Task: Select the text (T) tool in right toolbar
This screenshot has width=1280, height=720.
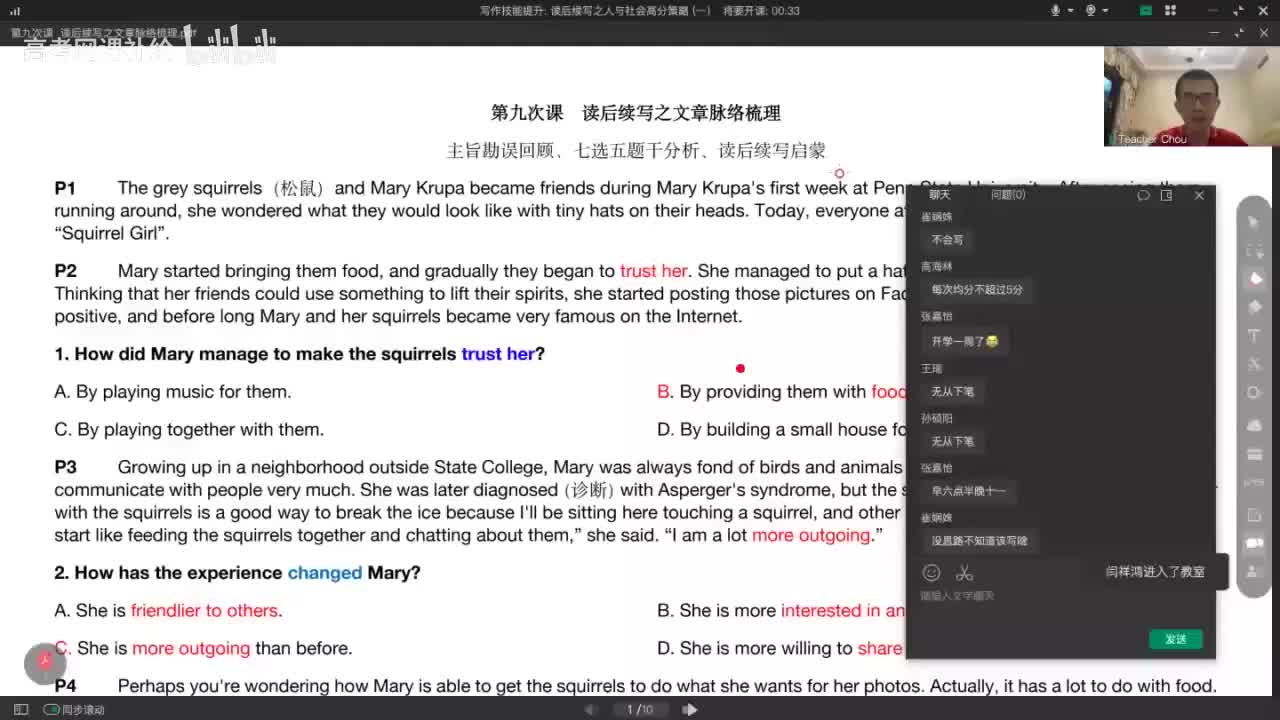Action: click(1254, 336)
